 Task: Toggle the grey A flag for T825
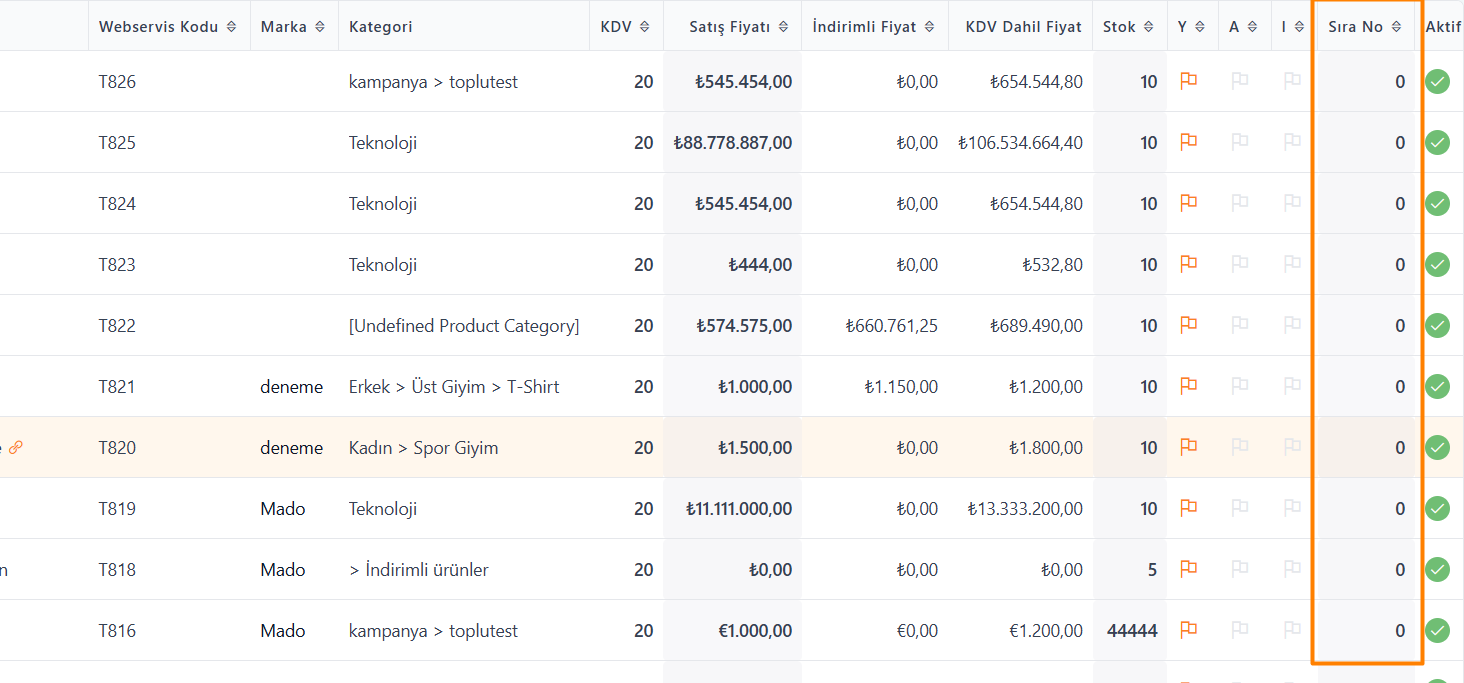point(1240,142)
